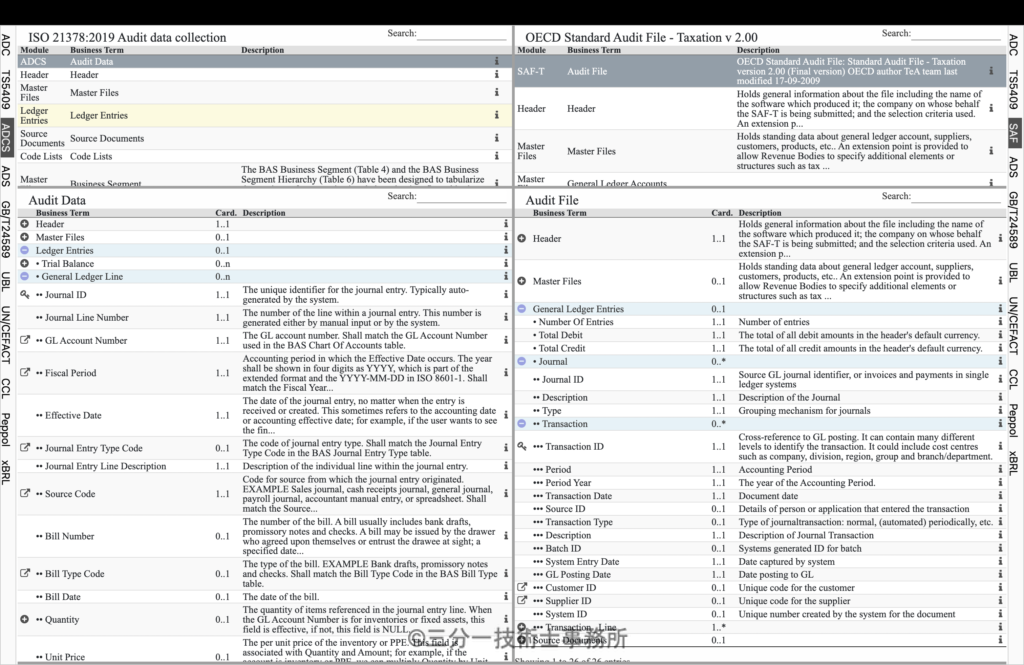Show info for the Bill Date row
The width and height of the screenshot is (1024, 665).
click(505, 596)
